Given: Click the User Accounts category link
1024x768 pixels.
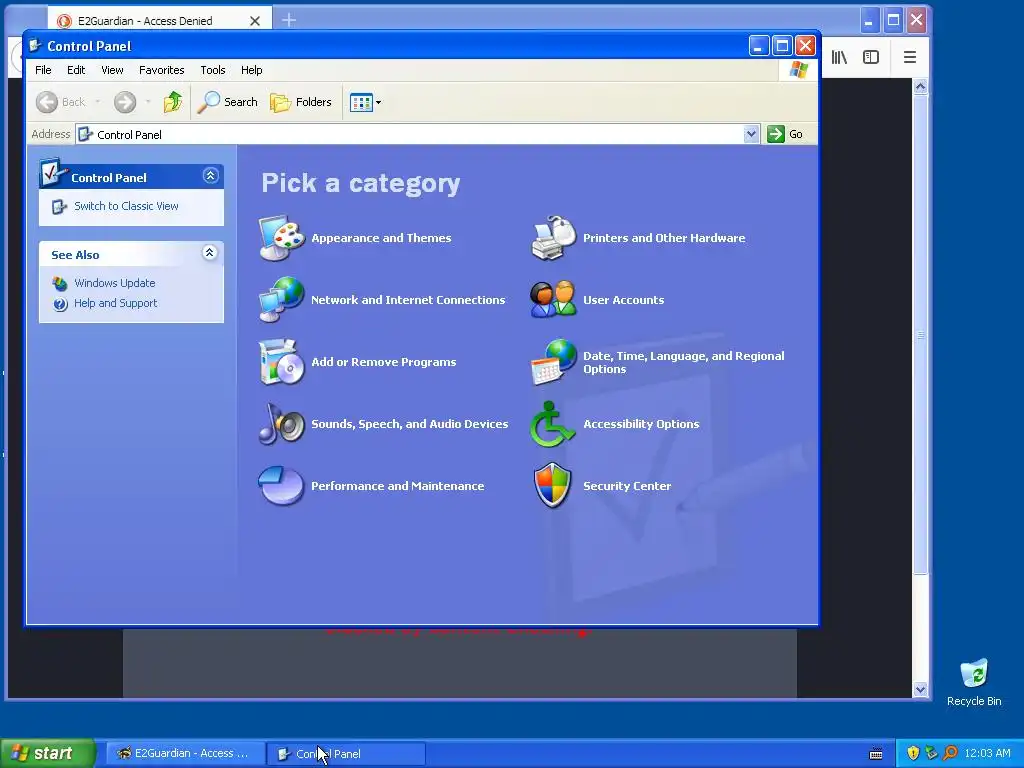Looking at the screenshot, I should [x=624, y=300].
